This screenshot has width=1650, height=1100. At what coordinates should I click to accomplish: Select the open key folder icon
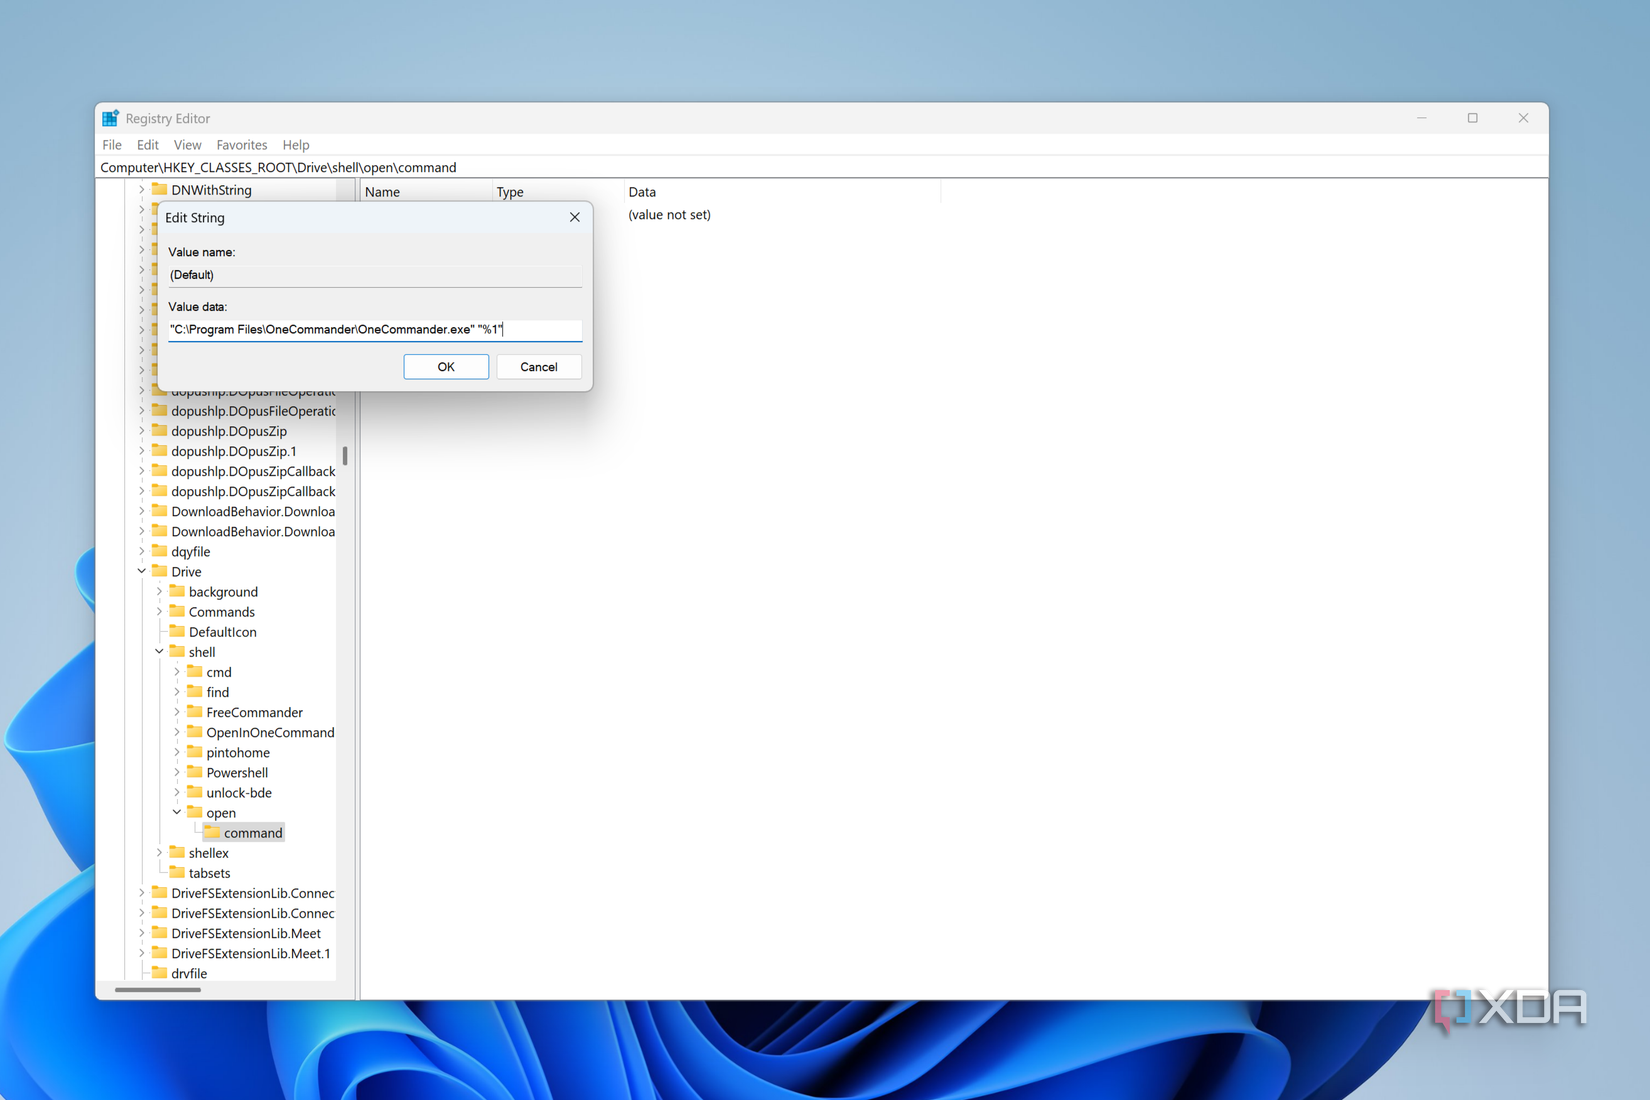[193, 812]
